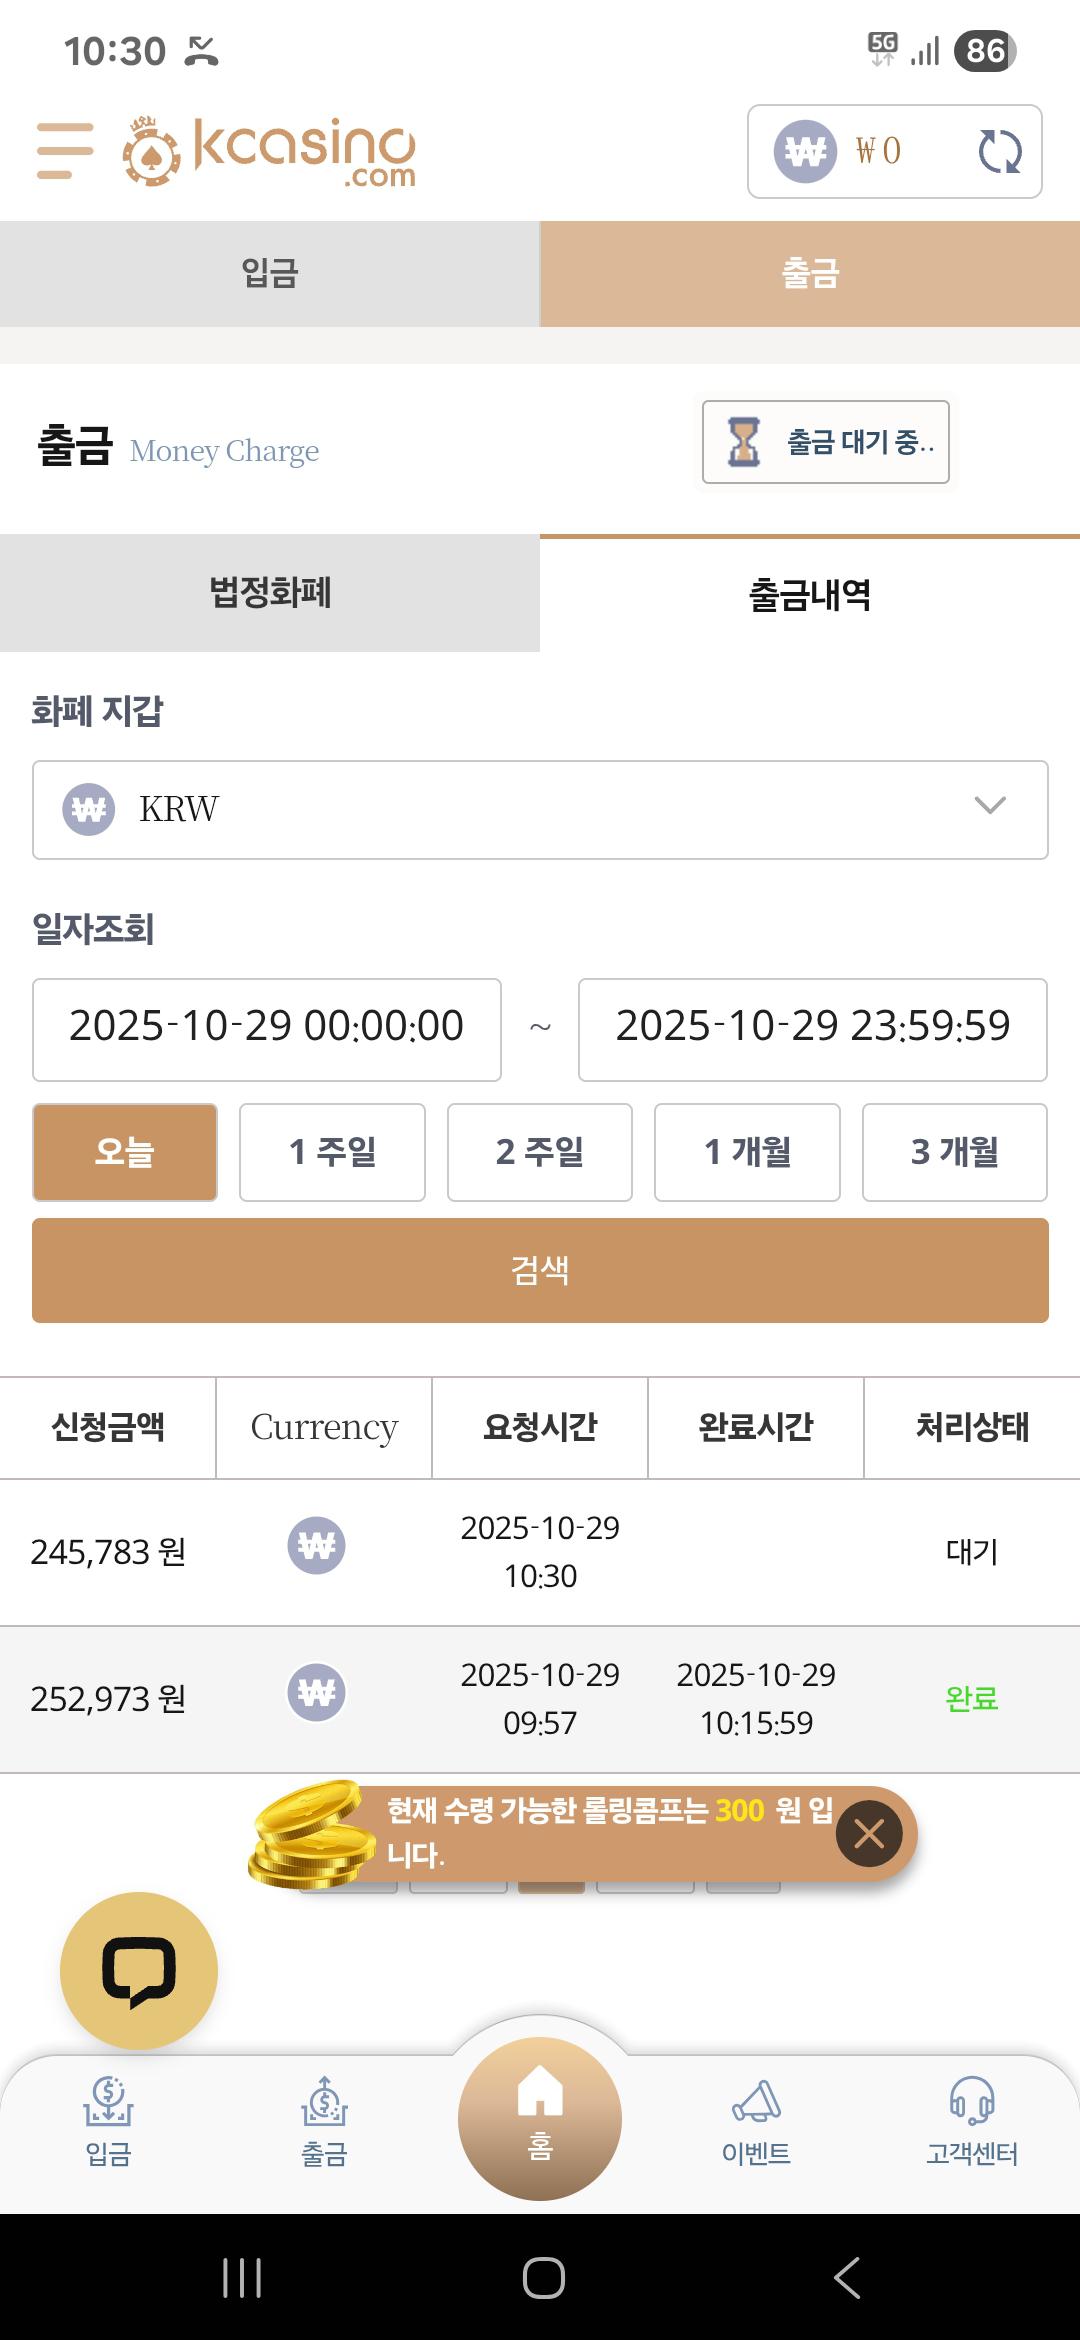Refresh the ₩0 balance
Screen dimensions: 1080x2340
999,152
